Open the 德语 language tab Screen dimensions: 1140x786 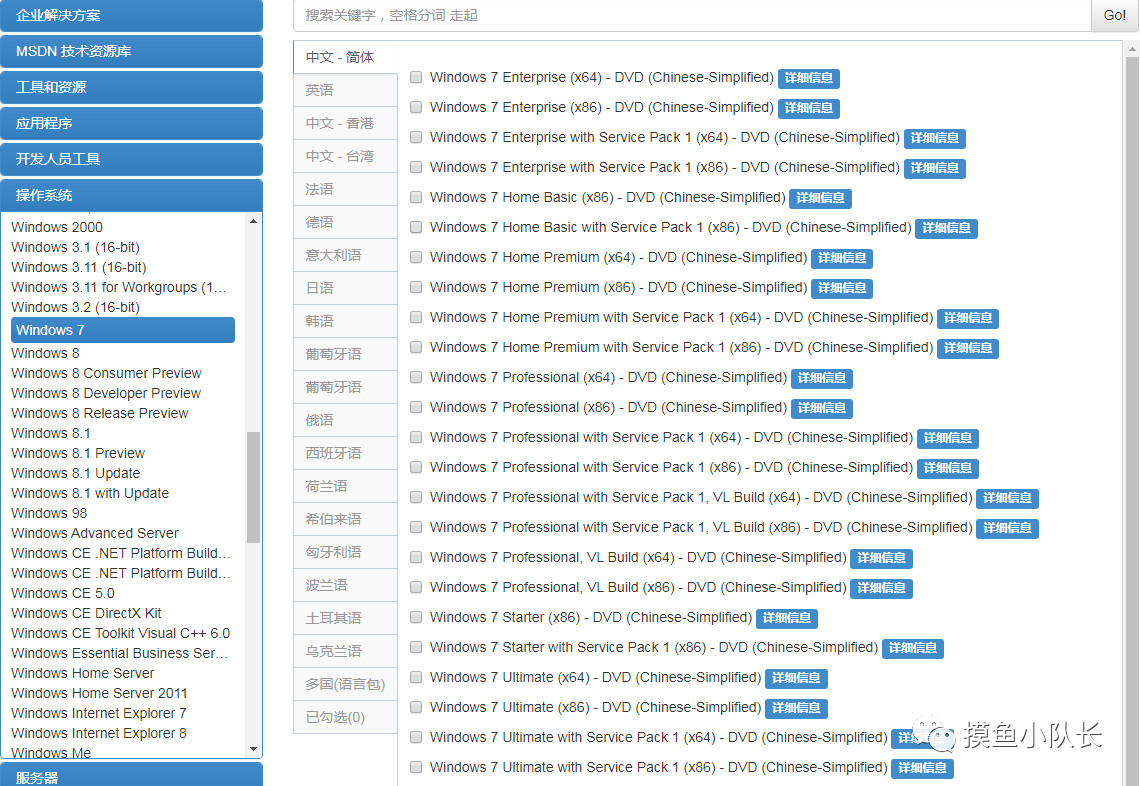tap(345, 222)
